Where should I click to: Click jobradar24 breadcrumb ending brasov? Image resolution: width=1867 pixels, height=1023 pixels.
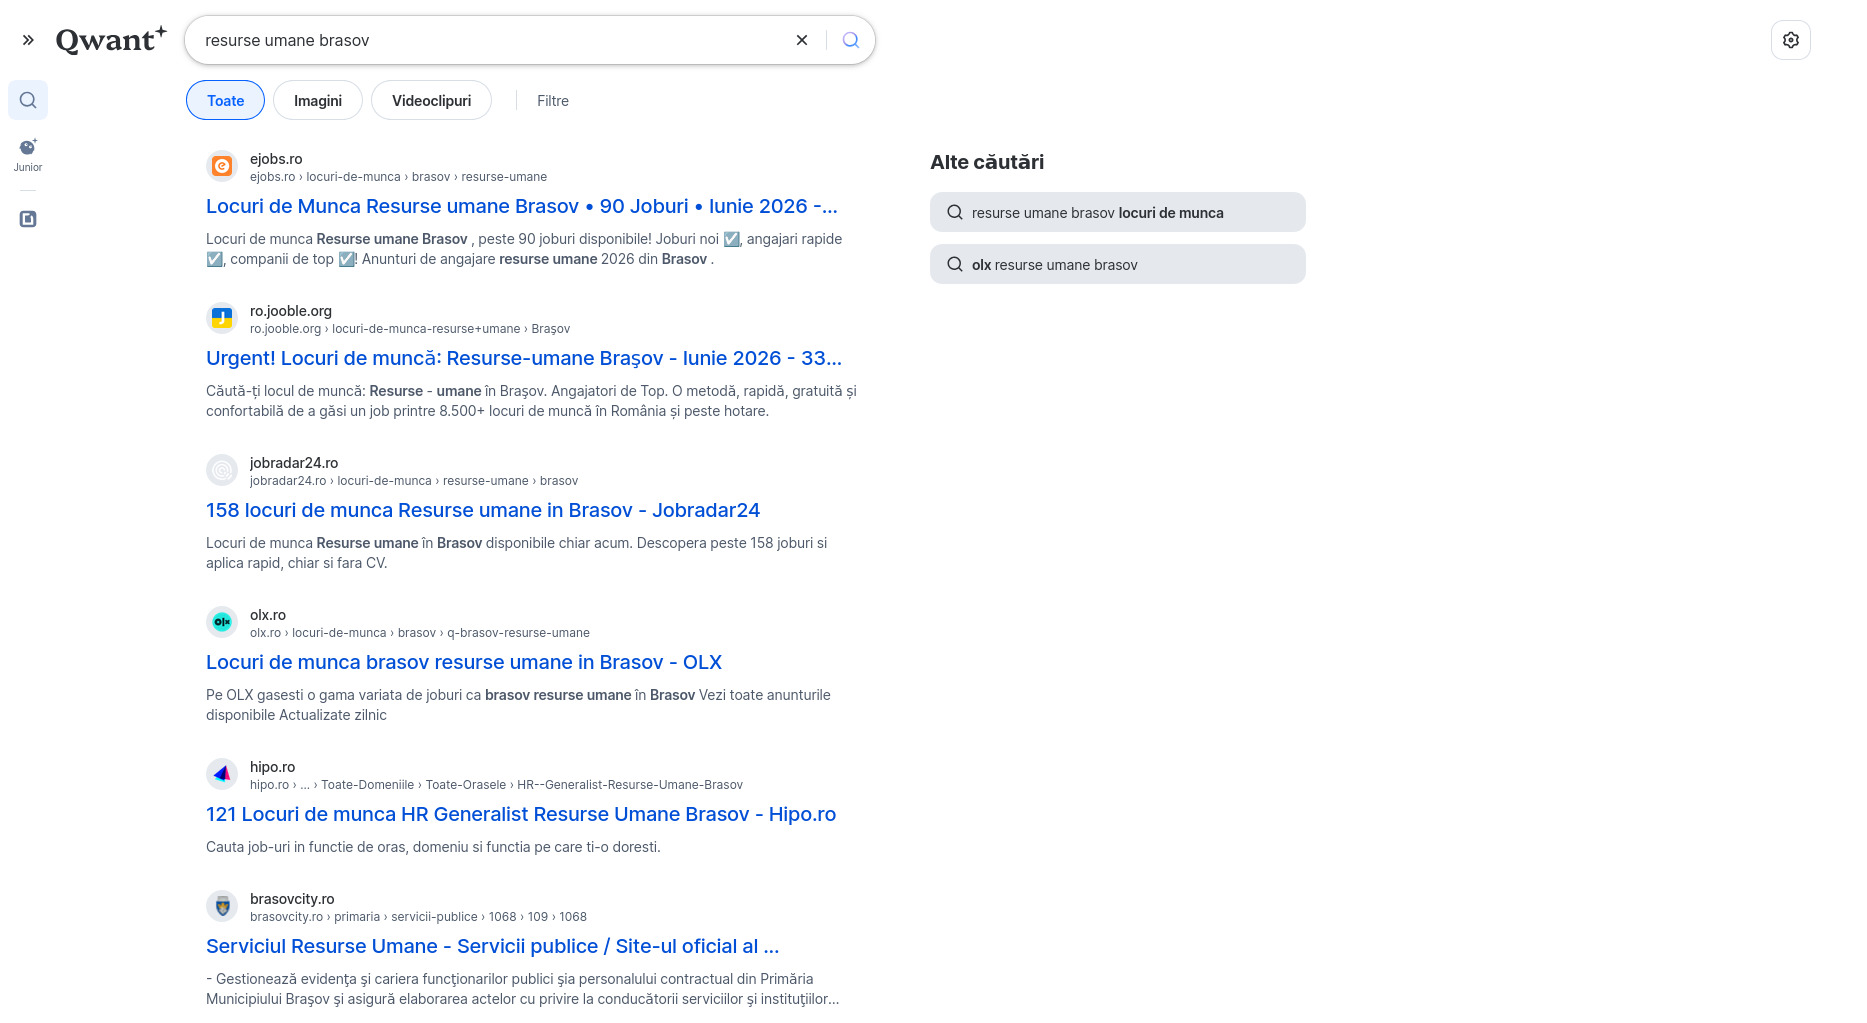click(414, 481)
